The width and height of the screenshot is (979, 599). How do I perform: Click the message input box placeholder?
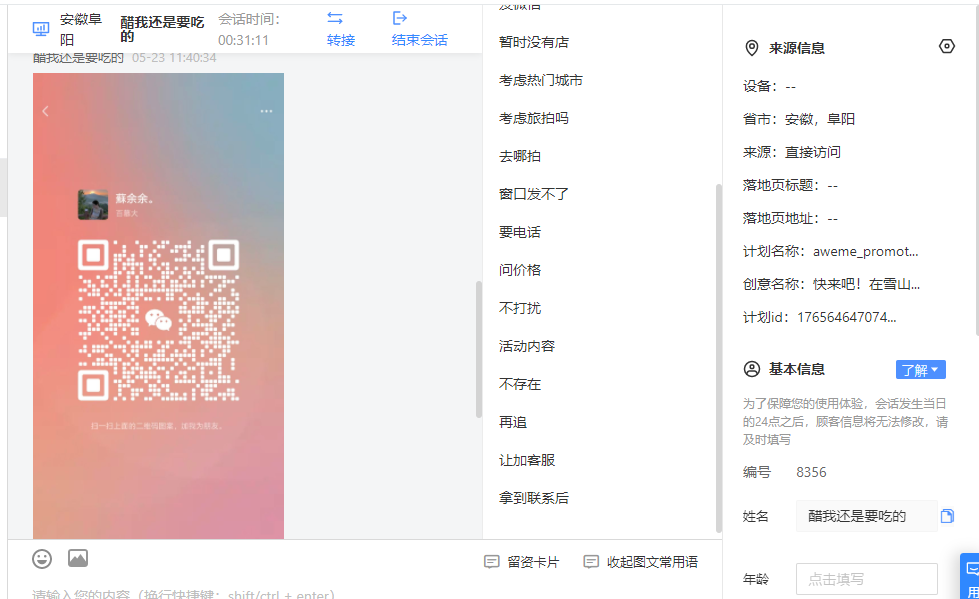coord(184,594)
